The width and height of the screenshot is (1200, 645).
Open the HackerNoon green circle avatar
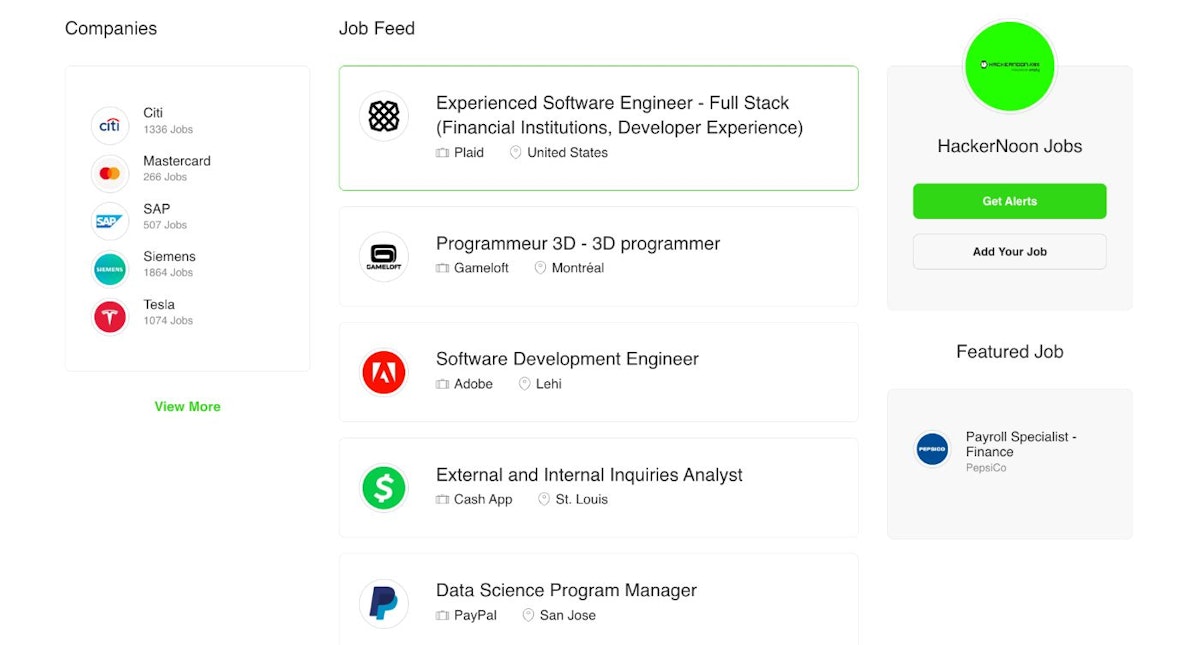point(1009,66)
